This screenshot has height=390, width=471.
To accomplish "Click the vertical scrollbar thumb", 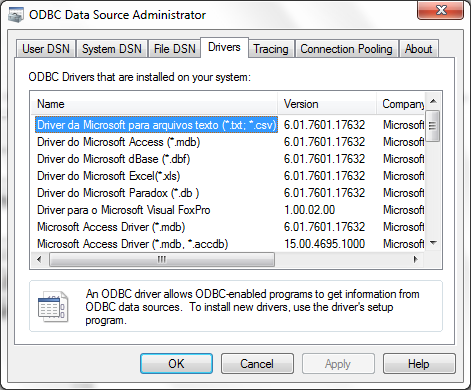I will tap(433, 126).
